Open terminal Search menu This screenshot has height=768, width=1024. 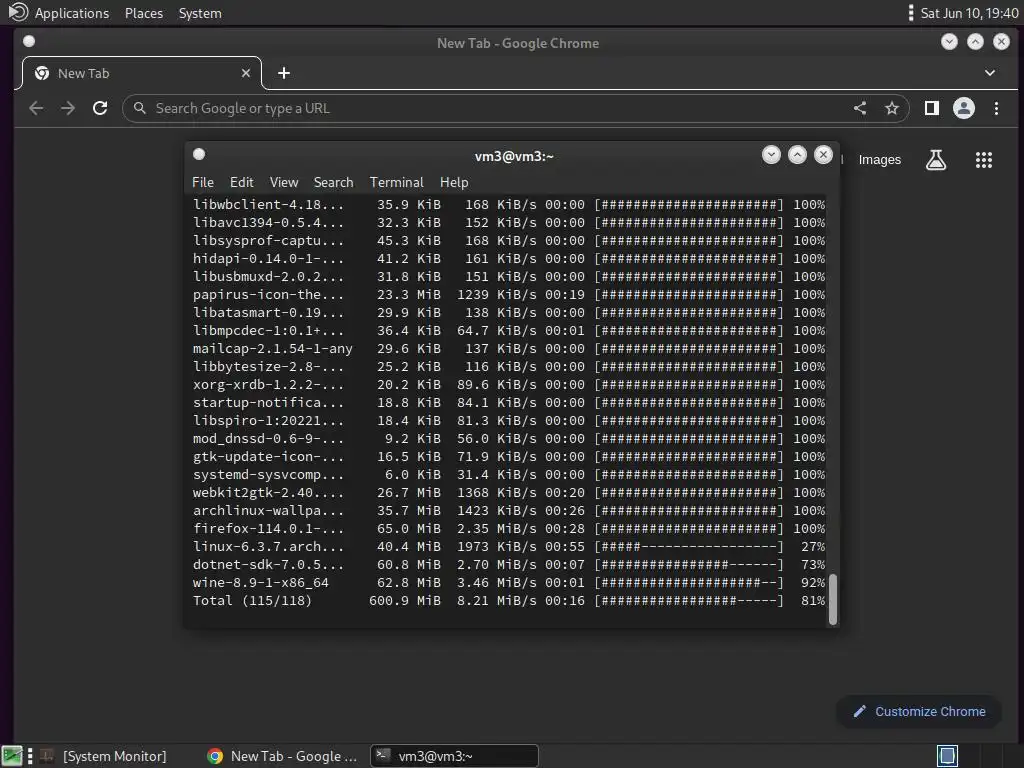[x=333, y=182]
